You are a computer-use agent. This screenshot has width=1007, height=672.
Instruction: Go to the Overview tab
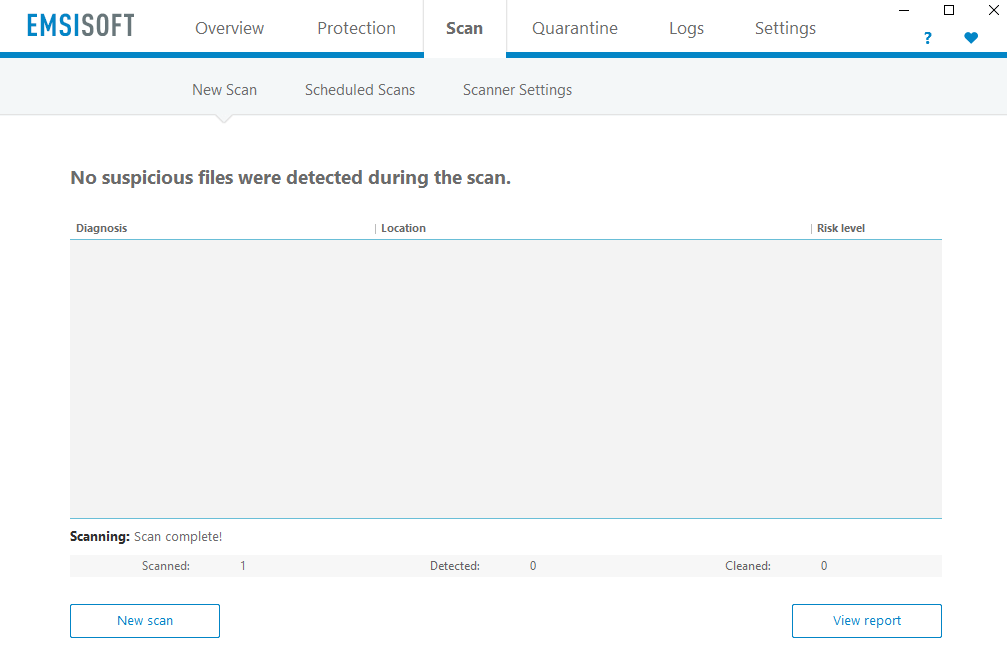[x=229, y=28]
